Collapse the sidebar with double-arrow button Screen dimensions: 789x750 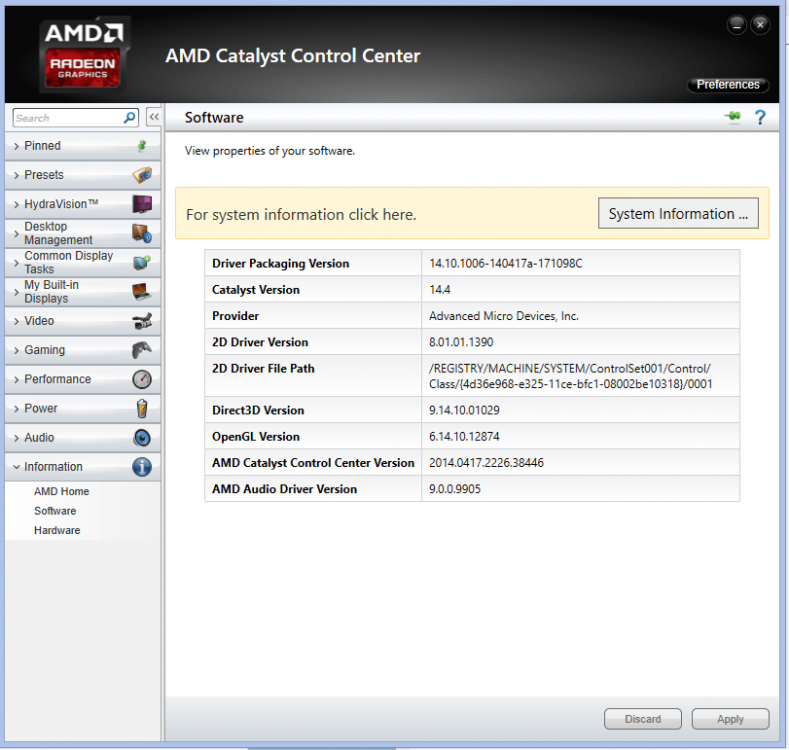coord(154,117)
